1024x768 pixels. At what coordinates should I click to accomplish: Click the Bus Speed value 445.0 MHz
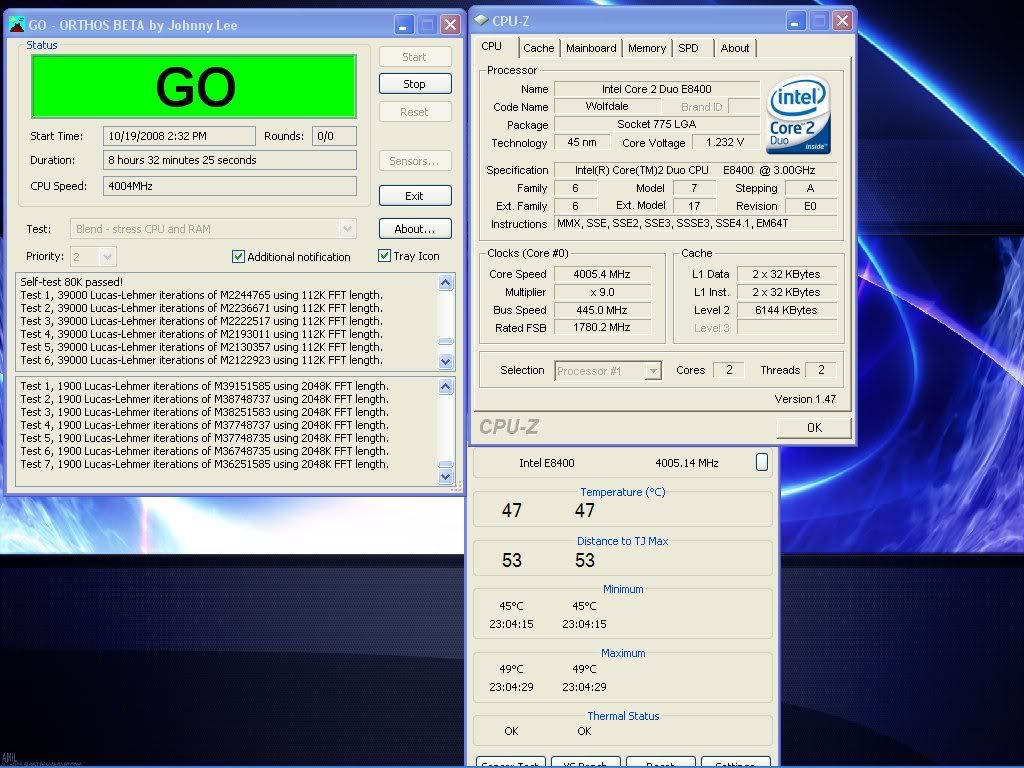tap(602, 310)
